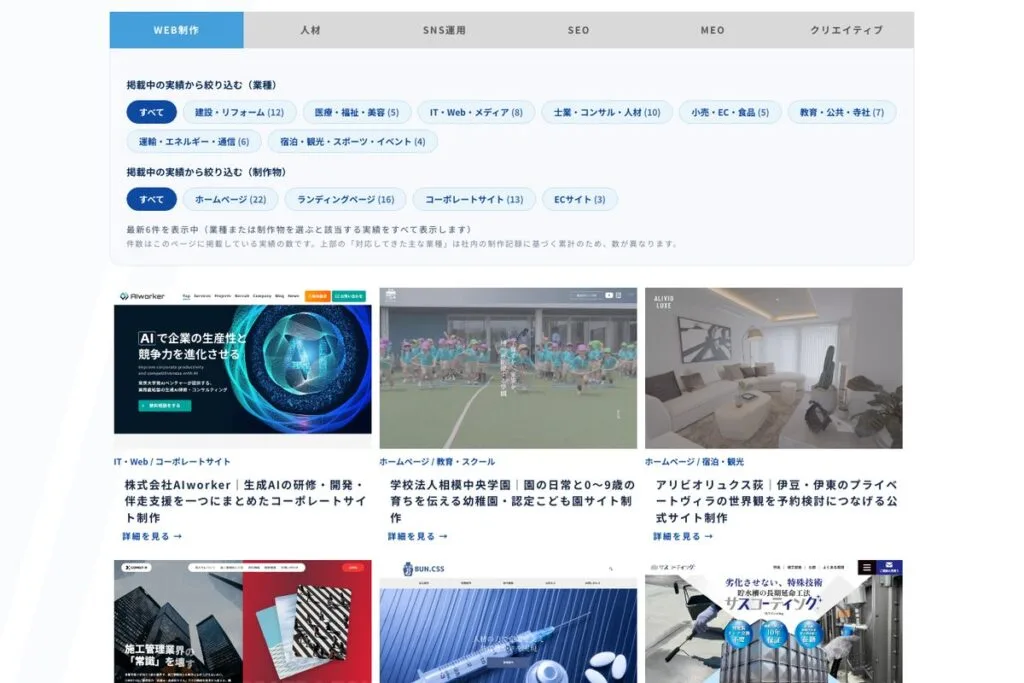Open the kindergarten children playing thumbnail

pos(508,368)
